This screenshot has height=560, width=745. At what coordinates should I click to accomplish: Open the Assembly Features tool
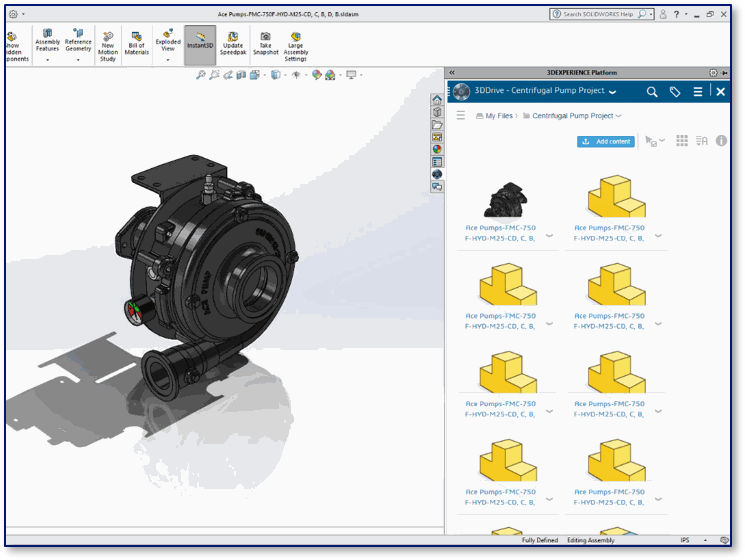click(48, 41)
